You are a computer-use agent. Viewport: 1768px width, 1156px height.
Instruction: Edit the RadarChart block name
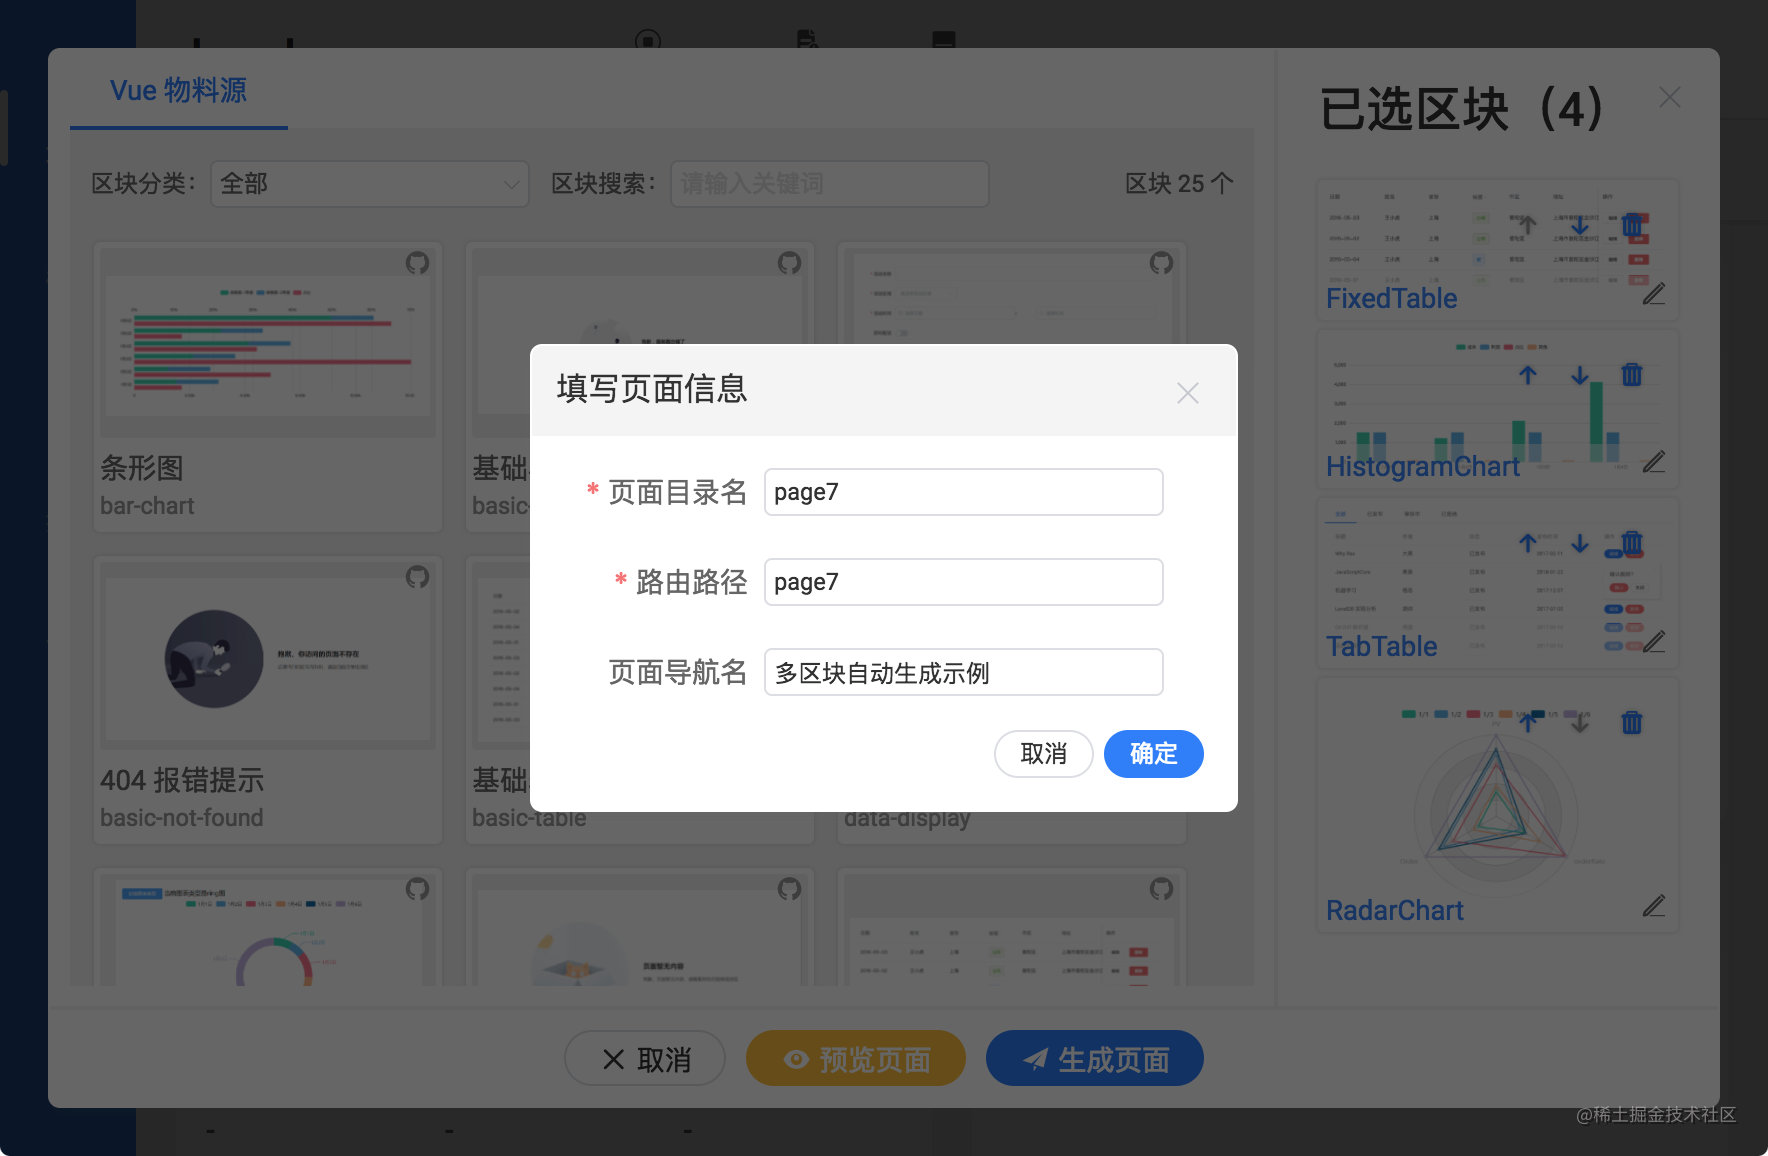[1654, 906]
